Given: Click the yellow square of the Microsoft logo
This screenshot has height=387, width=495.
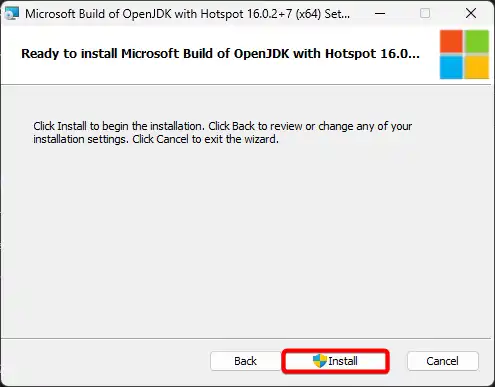Looking at the screenshot, I should tap(477, 67).
